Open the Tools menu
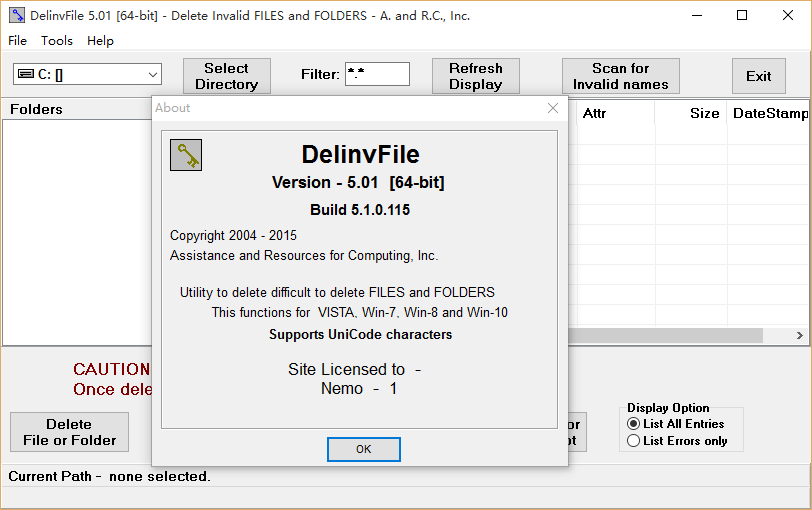 click(57, 41)
